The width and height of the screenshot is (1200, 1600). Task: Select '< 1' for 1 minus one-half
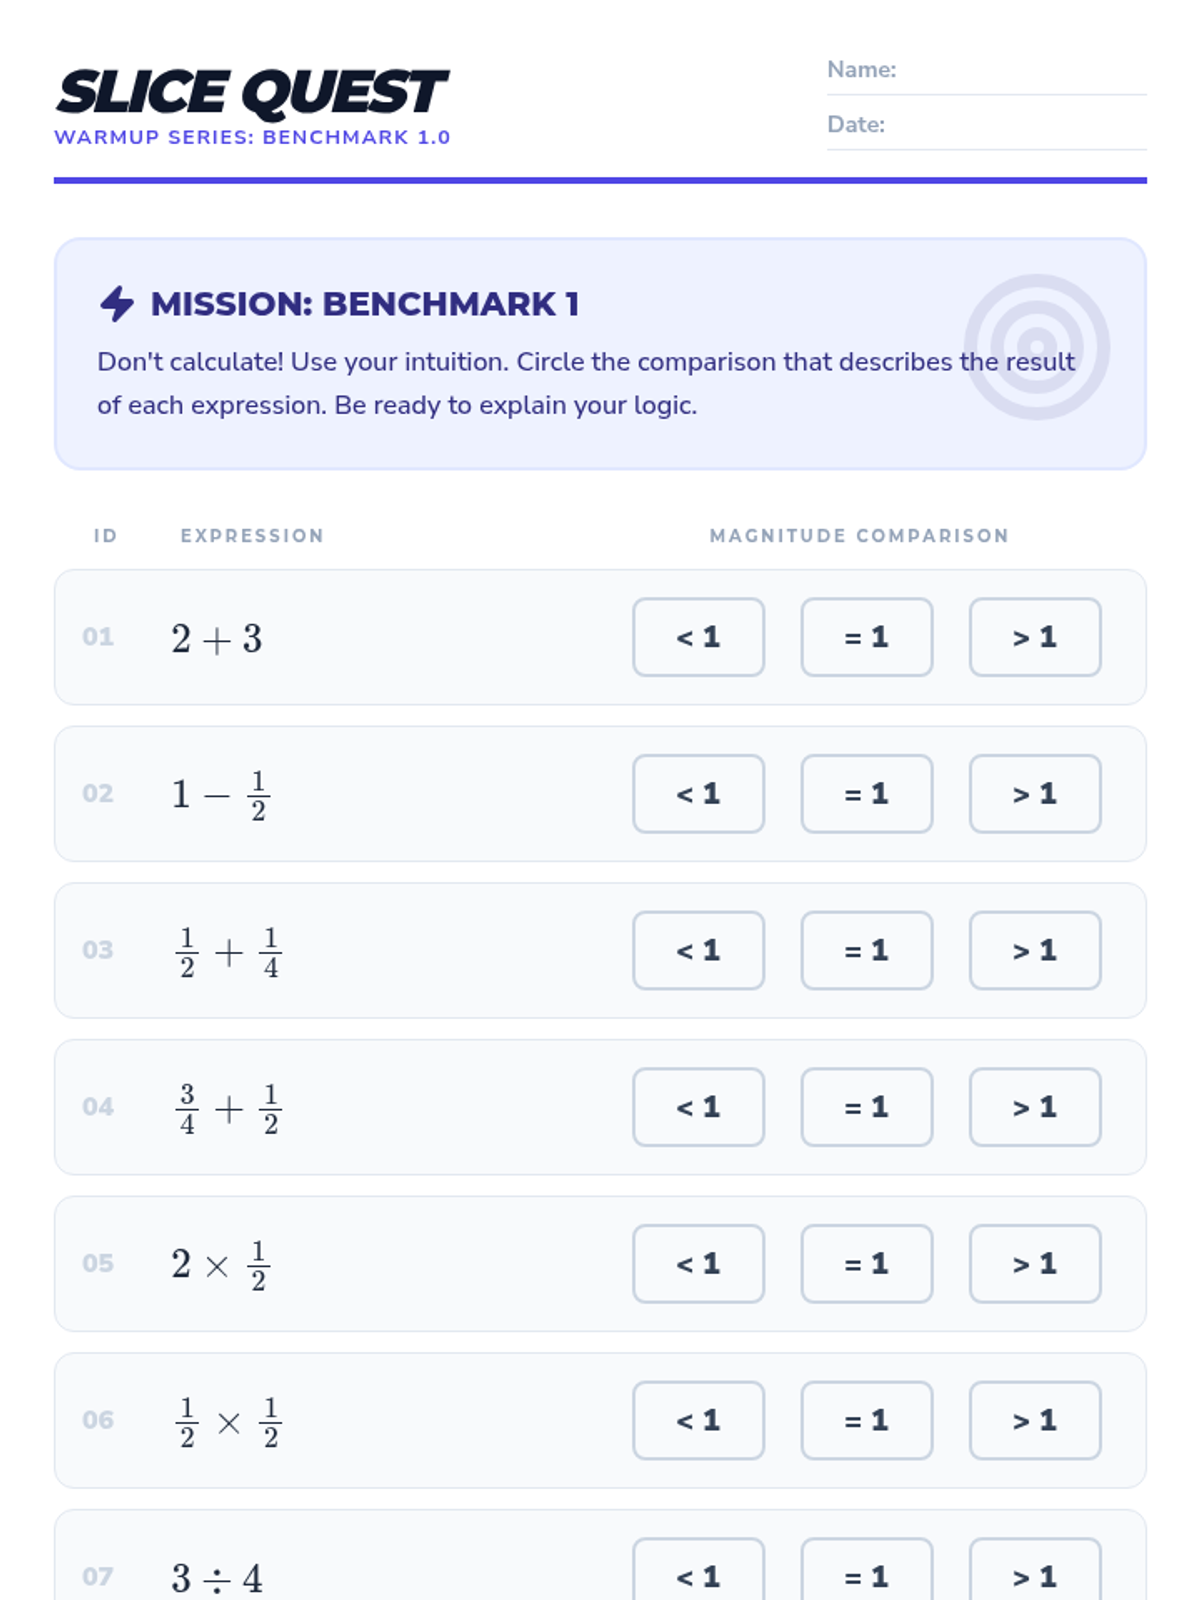tap(698, 794)
